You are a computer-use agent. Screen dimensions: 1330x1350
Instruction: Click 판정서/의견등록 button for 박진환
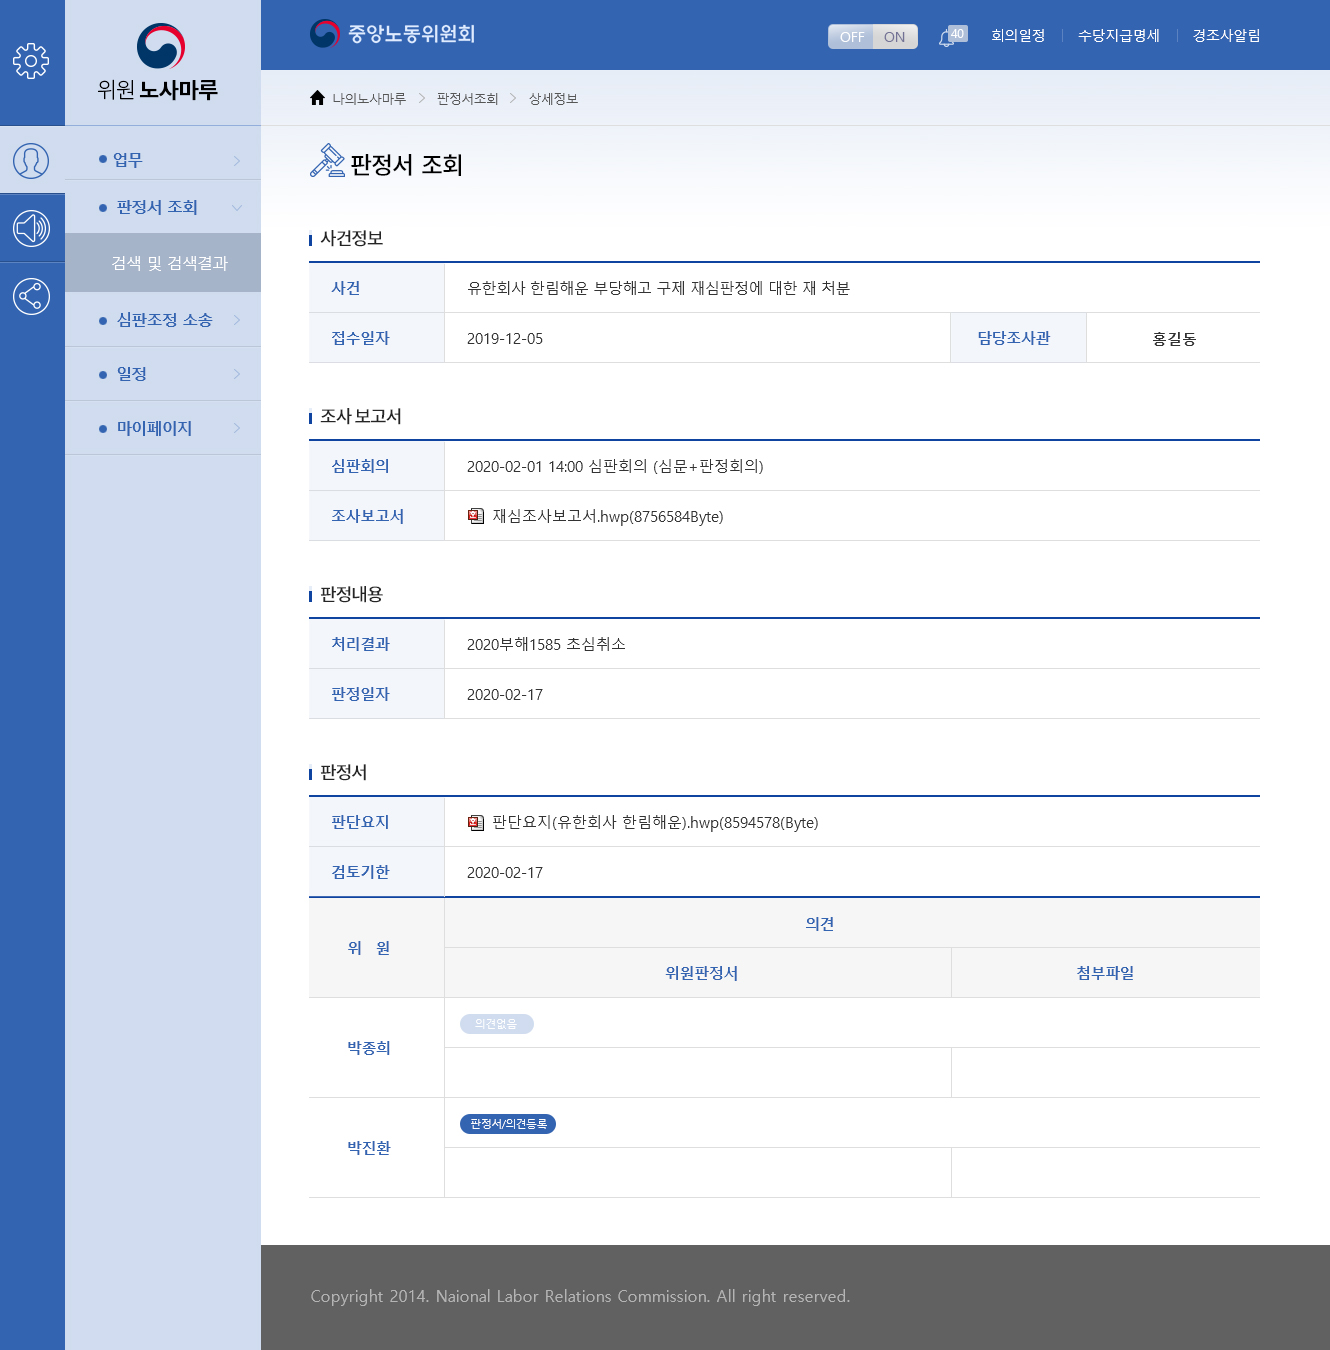tap(508, 1124)
